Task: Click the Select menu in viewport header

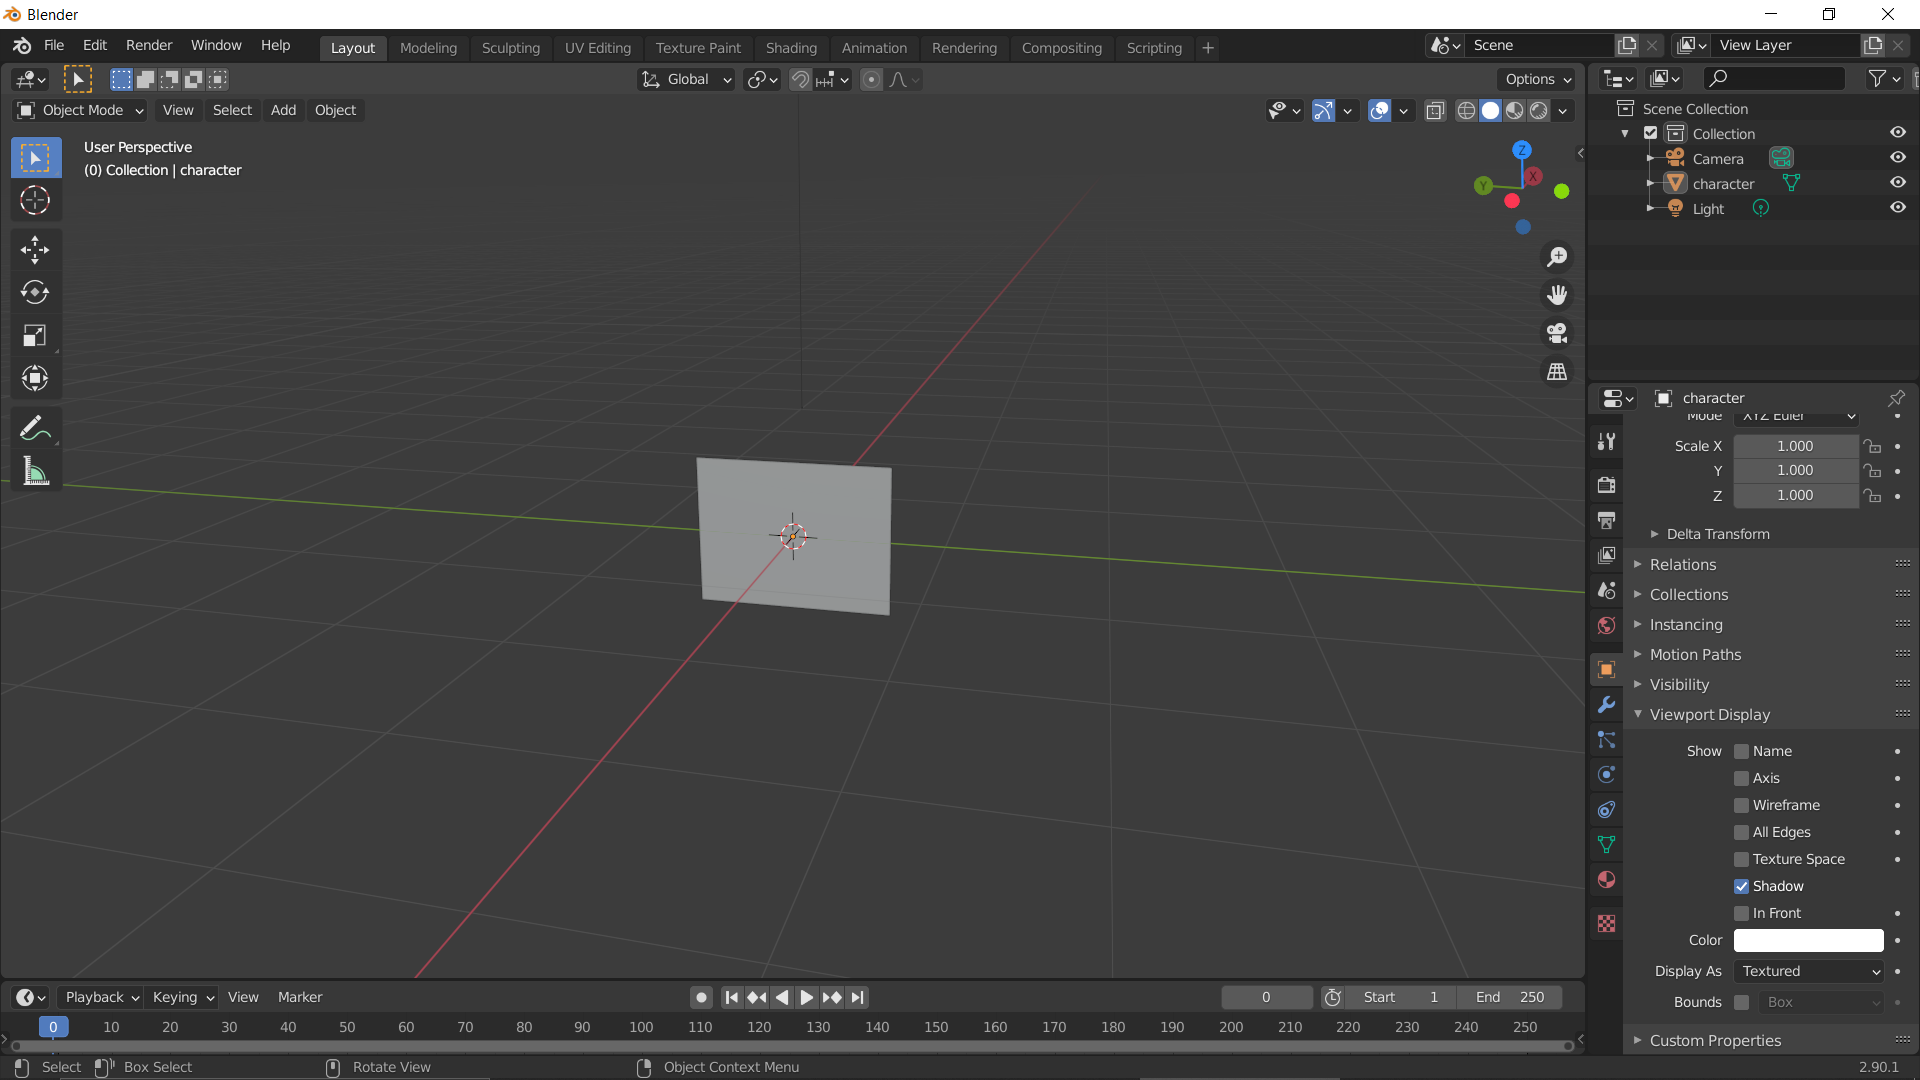Action: [232, 110]
